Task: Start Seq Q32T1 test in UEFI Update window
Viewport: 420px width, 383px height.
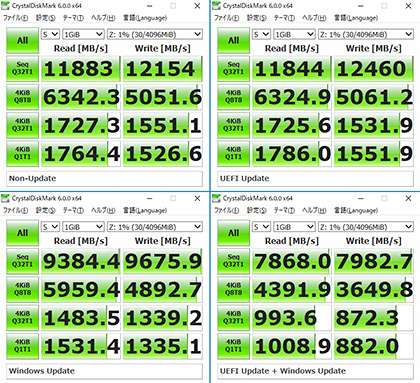Action: pyautogui.click(x=233, y=69)
